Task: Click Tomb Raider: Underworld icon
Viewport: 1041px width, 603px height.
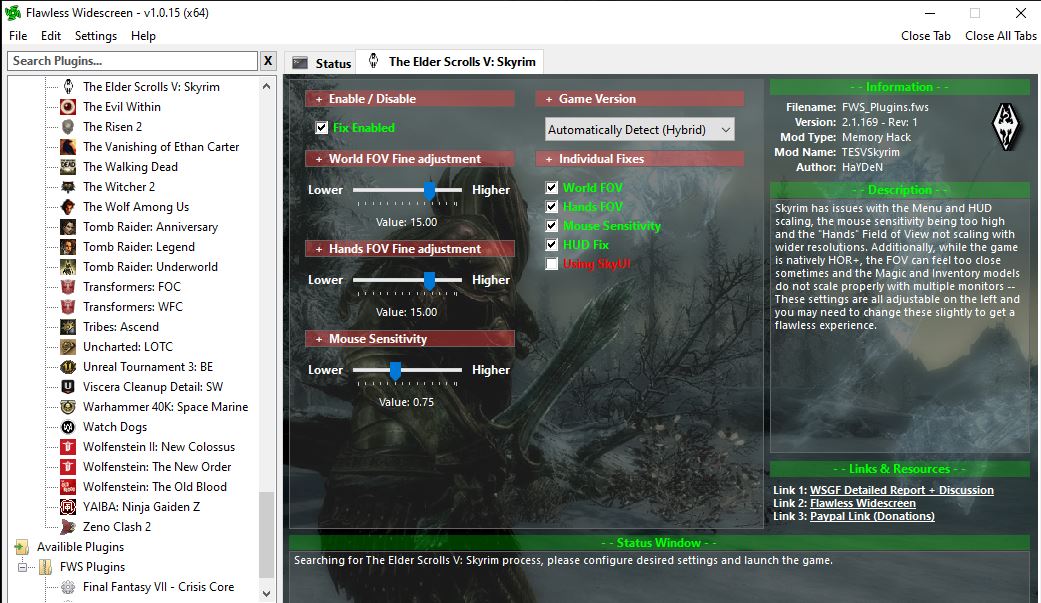Action: click(68, 266)
